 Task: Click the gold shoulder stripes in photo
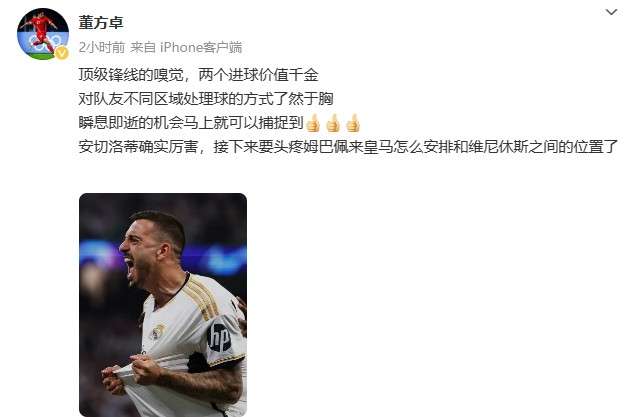(x=202, y=298)
